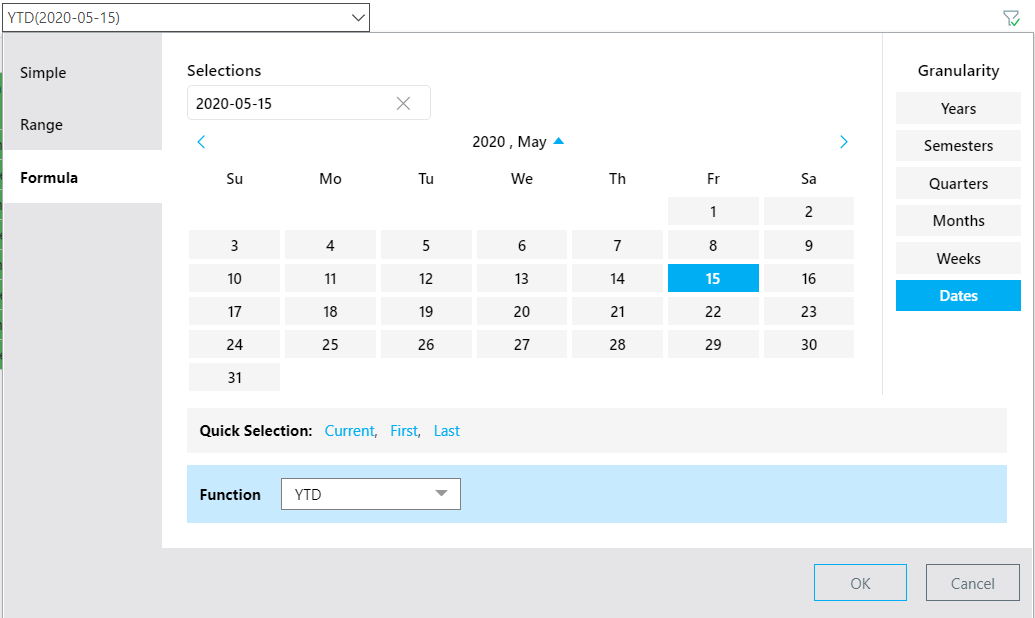The height and width of the screenshot is (618, 1035).
Task: Set granularity to Dates
Action: tap(958, 296)
